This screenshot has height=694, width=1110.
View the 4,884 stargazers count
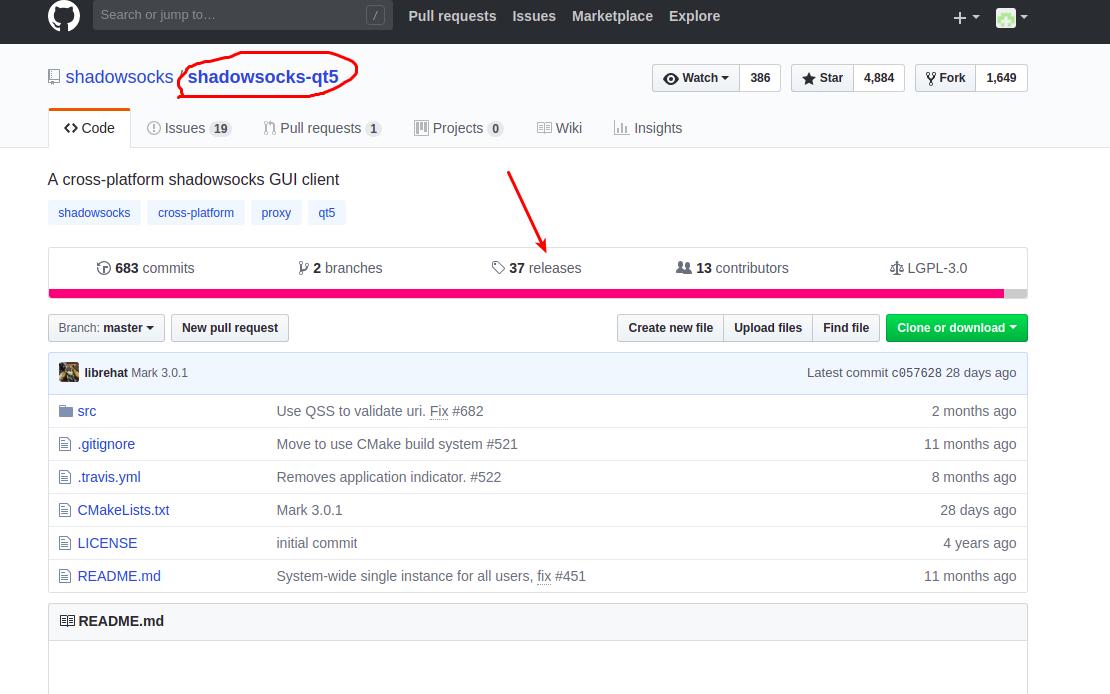[879, 78]
